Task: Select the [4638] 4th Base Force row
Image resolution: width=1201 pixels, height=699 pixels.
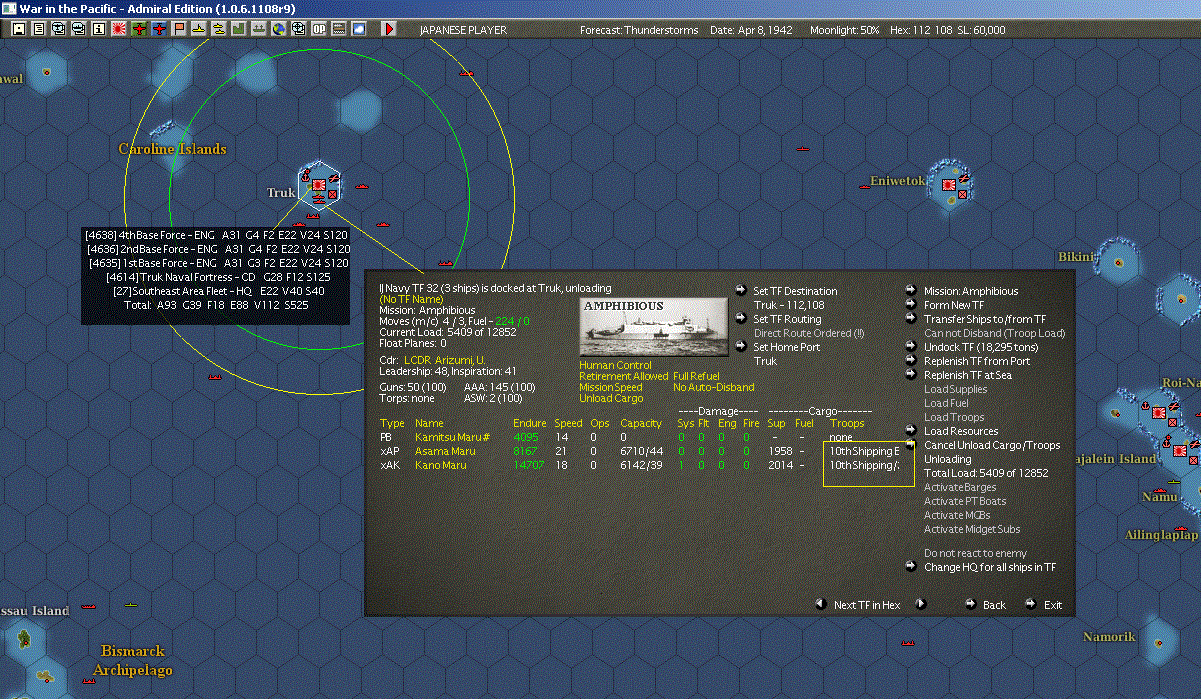Action: point(217,235)
